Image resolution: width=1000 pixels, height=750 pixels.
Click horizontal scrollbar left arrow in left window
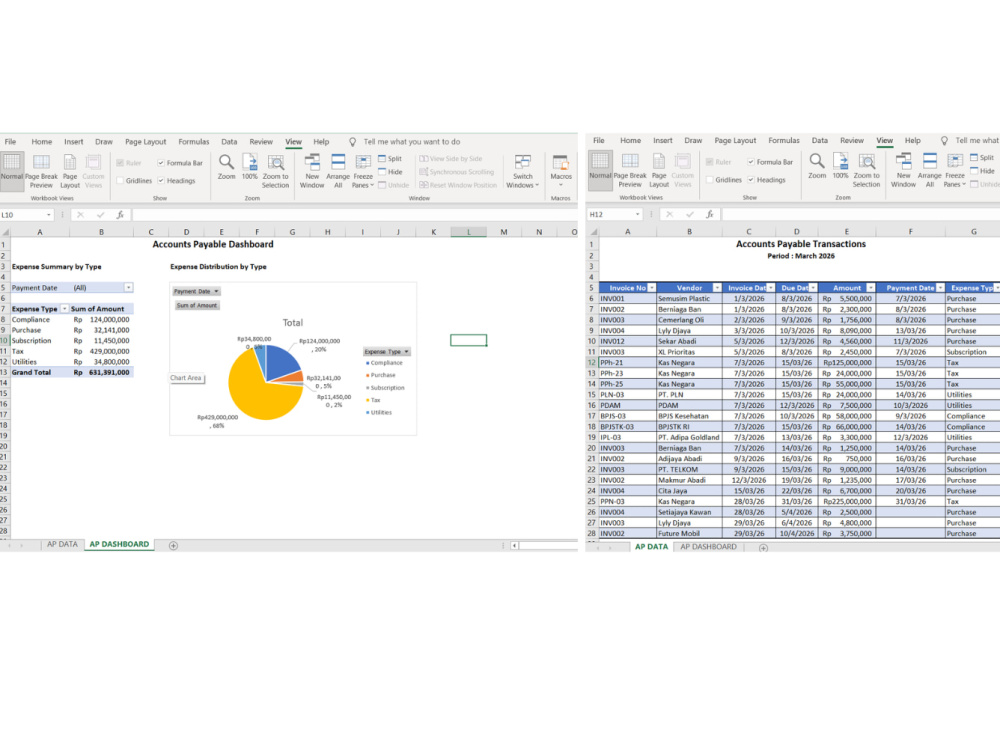tap(514, 545)
